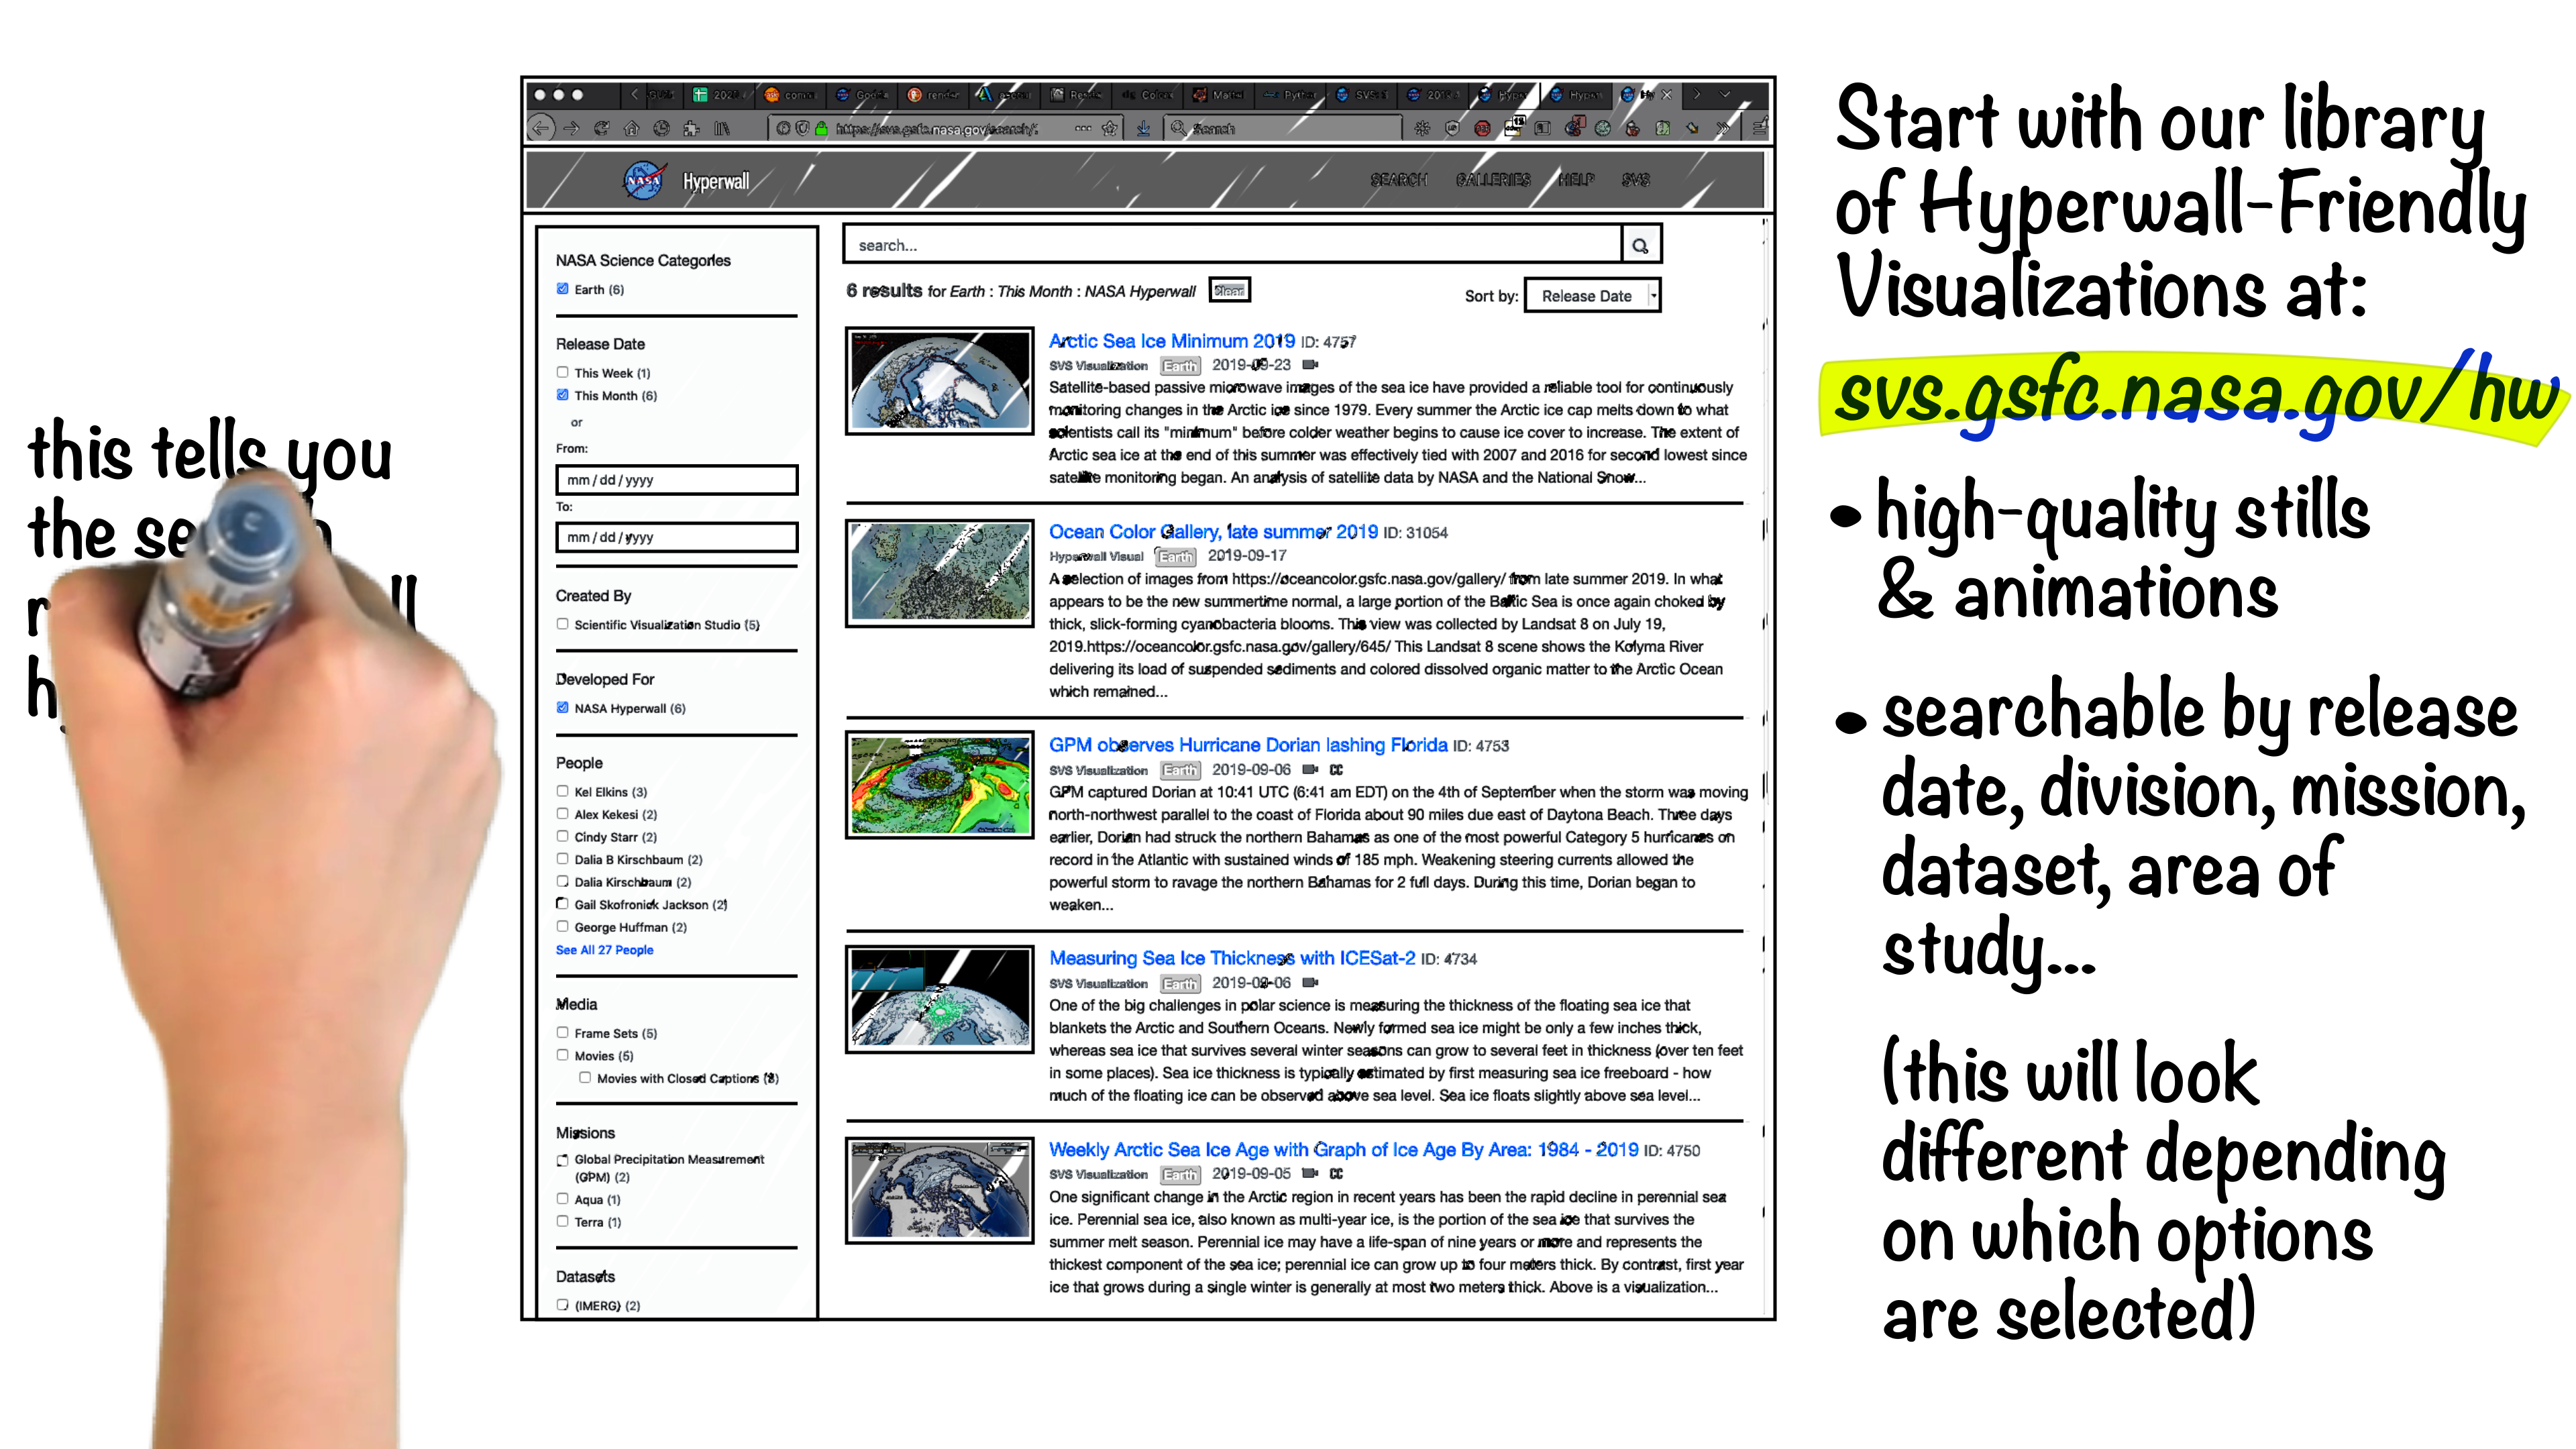Open the SEARCH item in the Hyperwall header
Image resolution: width=2576 pixels, height=1449 pixels.
click(1398, 180)
